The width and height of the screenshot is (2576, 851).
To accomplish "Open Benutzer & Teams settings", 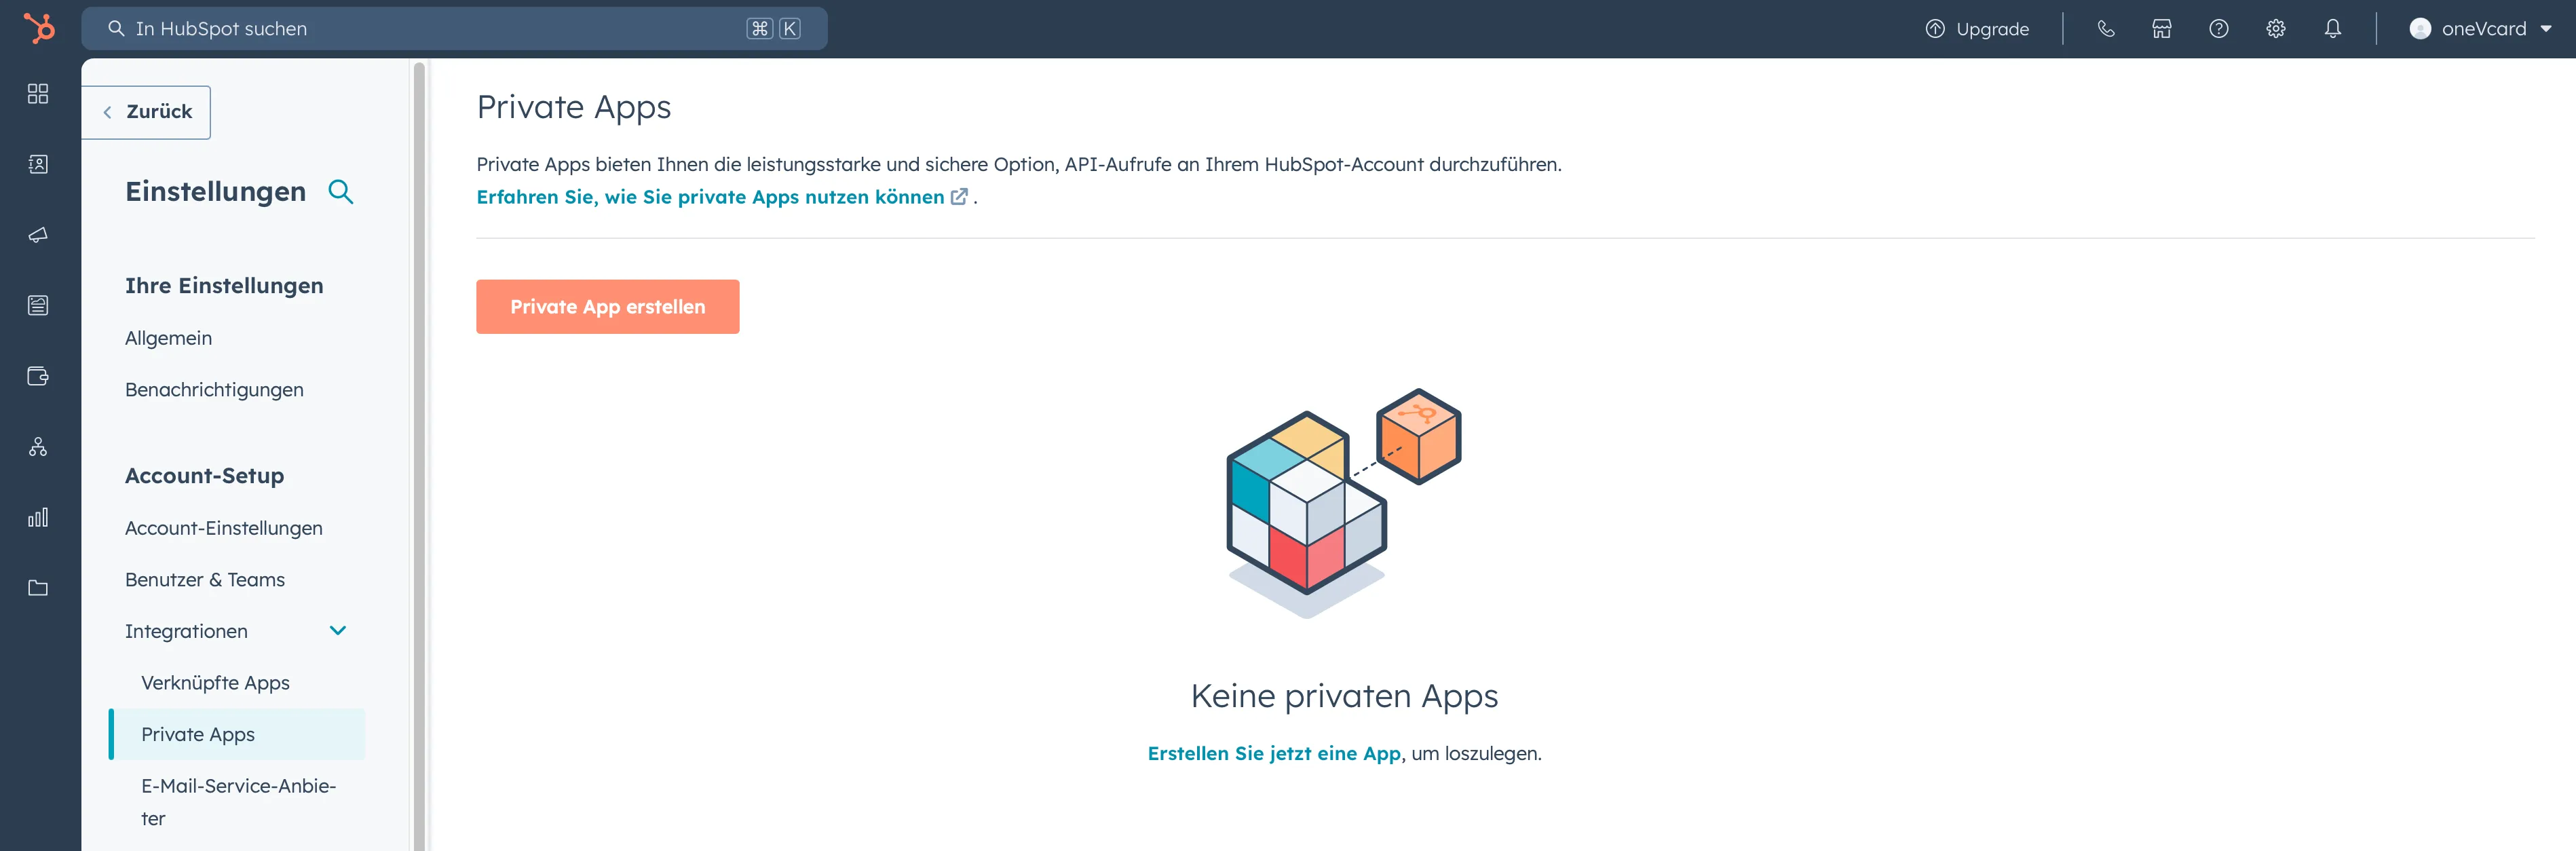I will (x=205, y=580).
